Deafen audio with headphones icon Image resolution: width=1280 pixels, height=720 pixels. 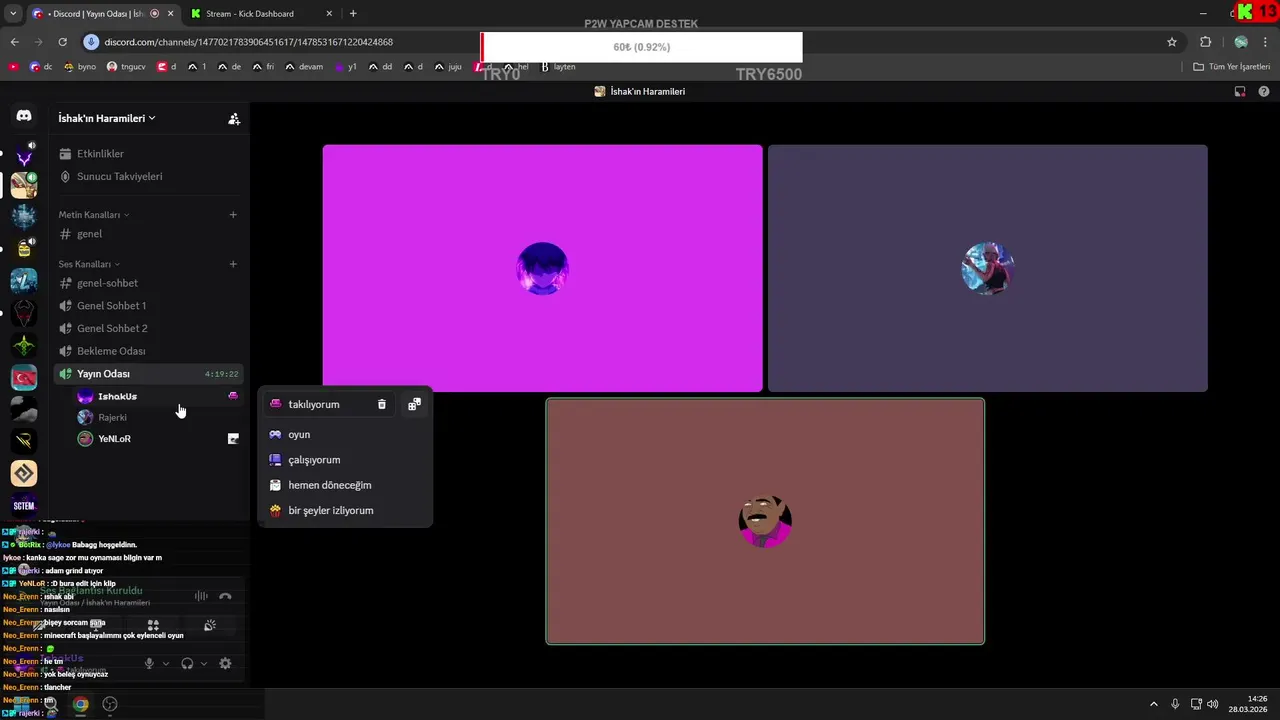click(x=187, y=663)
